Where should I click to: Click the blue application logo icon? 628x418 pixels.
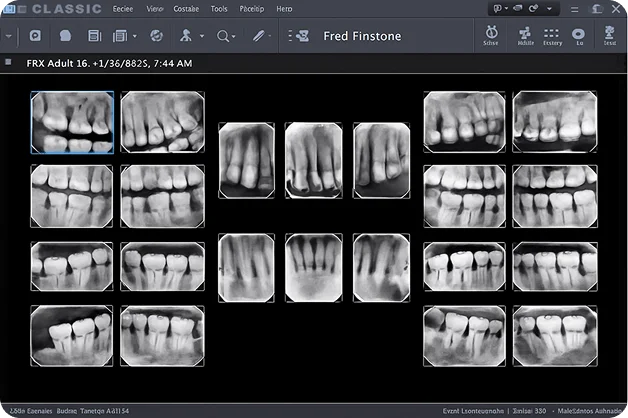click(x=9, y=9)
